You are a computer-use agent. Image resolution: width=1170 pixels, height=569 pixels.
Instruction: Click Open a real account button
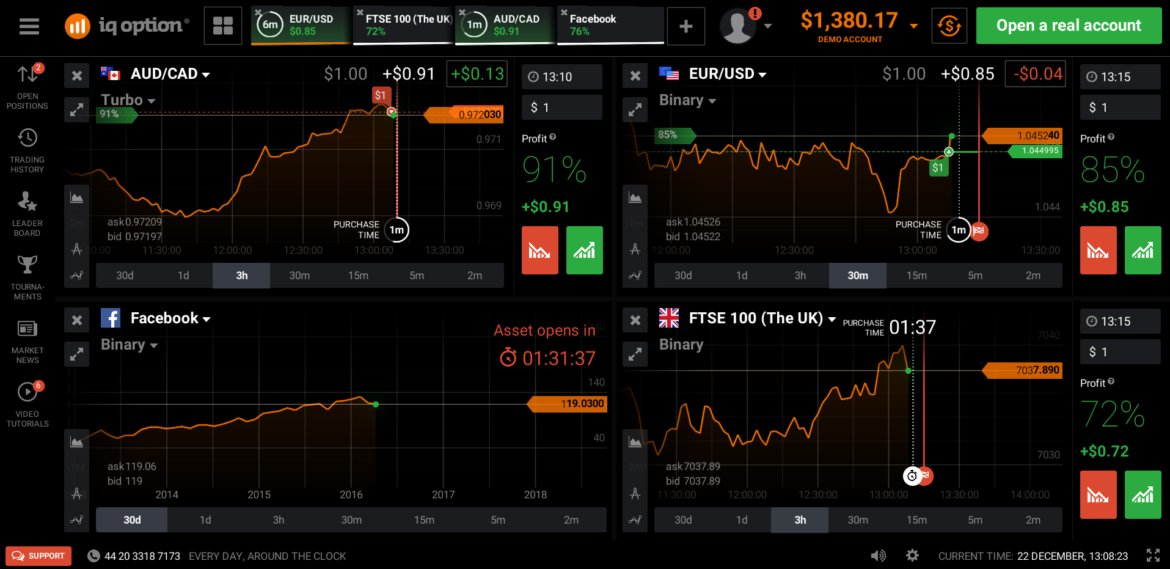(x=1069, y=26)
